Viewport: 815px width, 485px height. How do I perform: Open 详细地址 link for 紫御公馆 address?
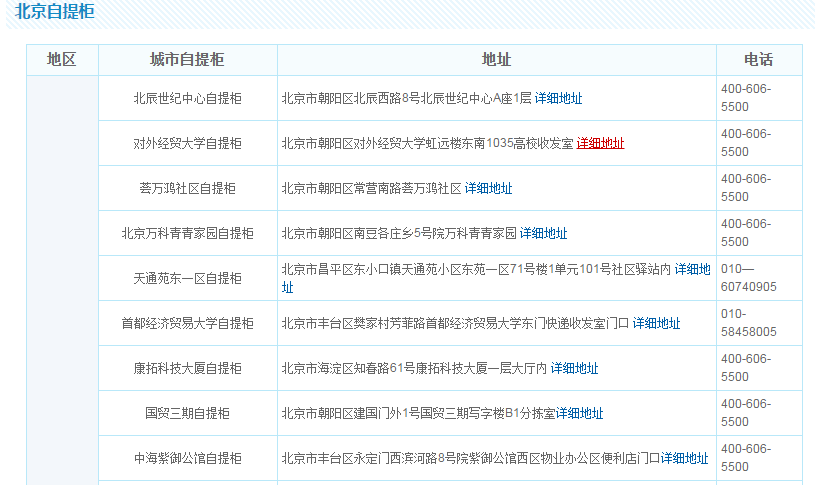pos(685,458)
